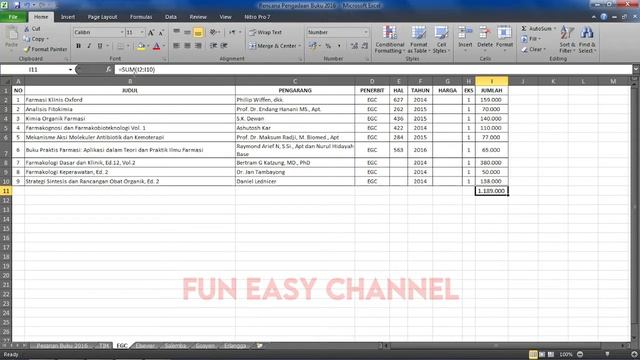Image resolution: width=640 pixels, height=360 pixels.
Task: Open Sort & Filter menu
Action: tap(567, 39)
